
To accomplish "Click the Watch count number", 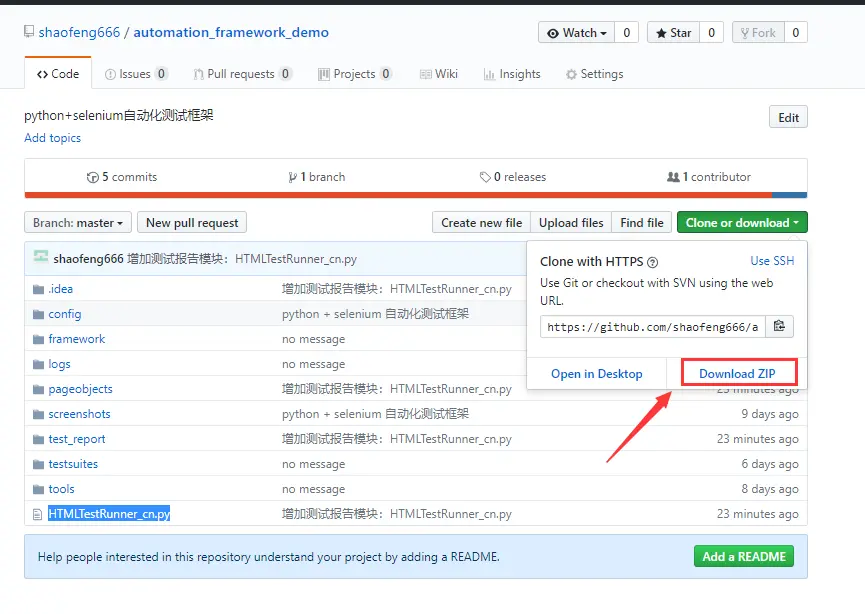I will pyautogui.click(x=627, y=33).
